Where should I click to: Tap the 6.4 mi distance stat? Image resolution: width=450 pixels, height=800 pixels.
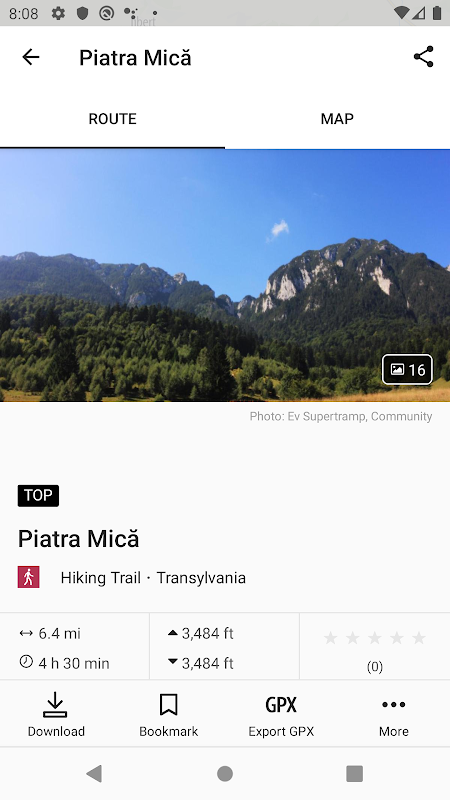[50, 634]
